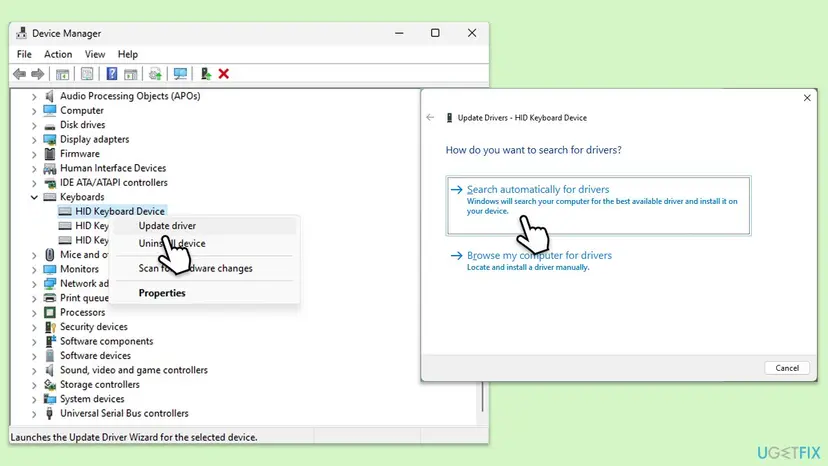The height and width of the screenshot is (466, 828).
Task: Click the Storage controllers icon
Action: 50,385
